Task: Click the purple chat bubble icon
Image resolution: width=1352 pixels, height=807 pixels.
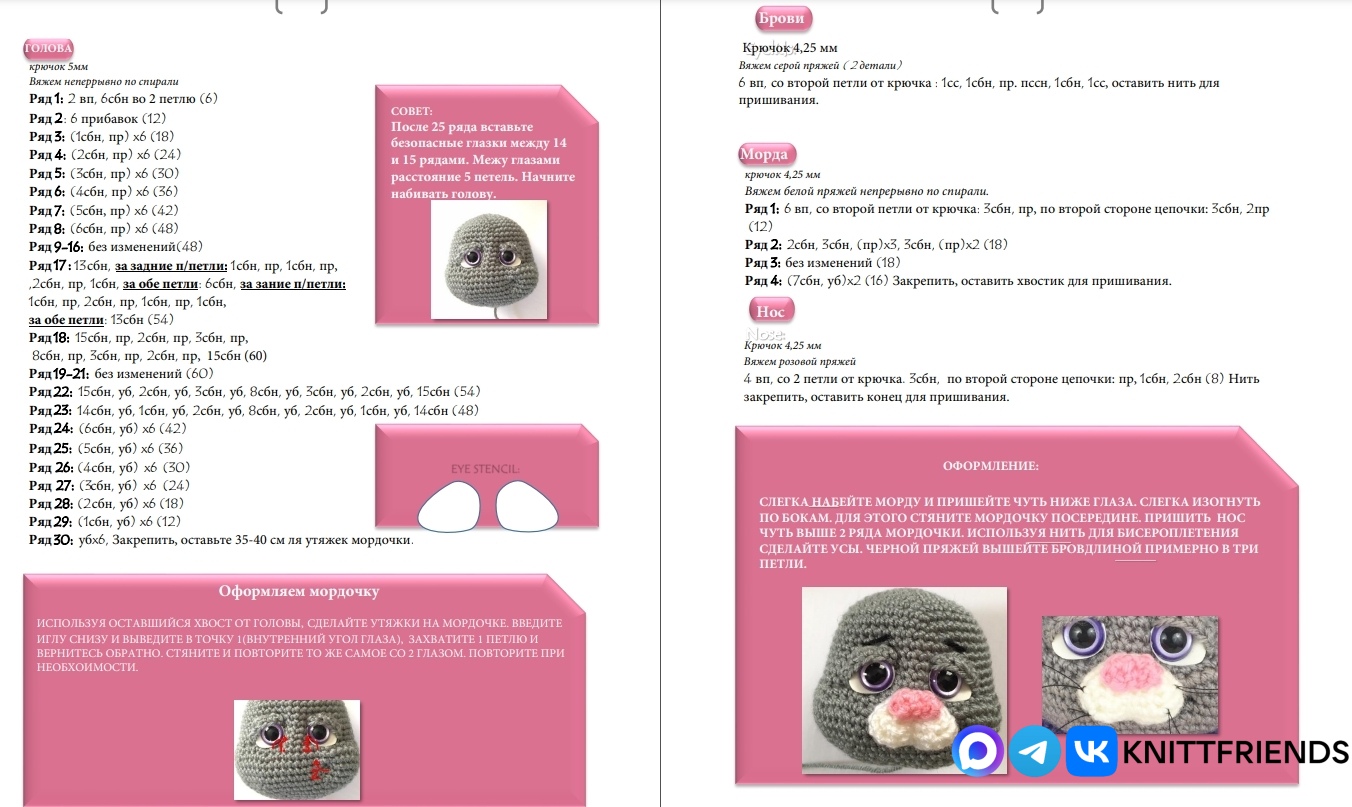Action: [978, 752]
